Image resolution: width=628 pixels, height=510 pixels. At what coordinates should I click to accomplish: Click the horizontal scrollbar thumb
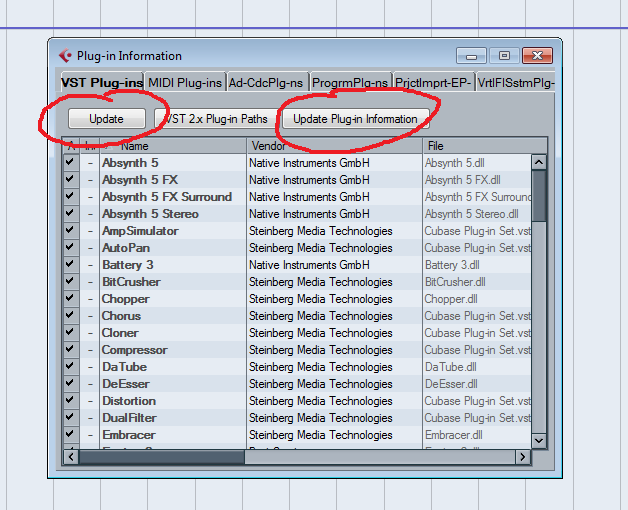click(162, 457)
